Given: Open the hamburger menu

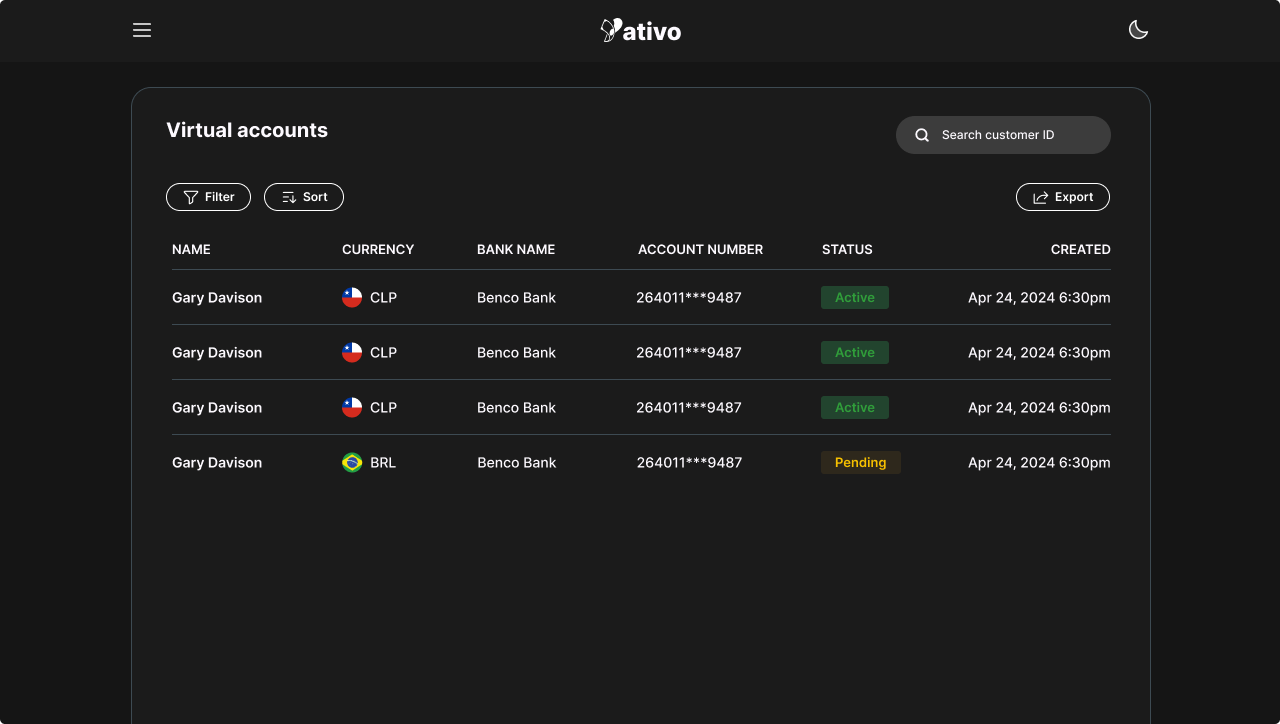Looking at the screenshot, I should click(142, 30).
